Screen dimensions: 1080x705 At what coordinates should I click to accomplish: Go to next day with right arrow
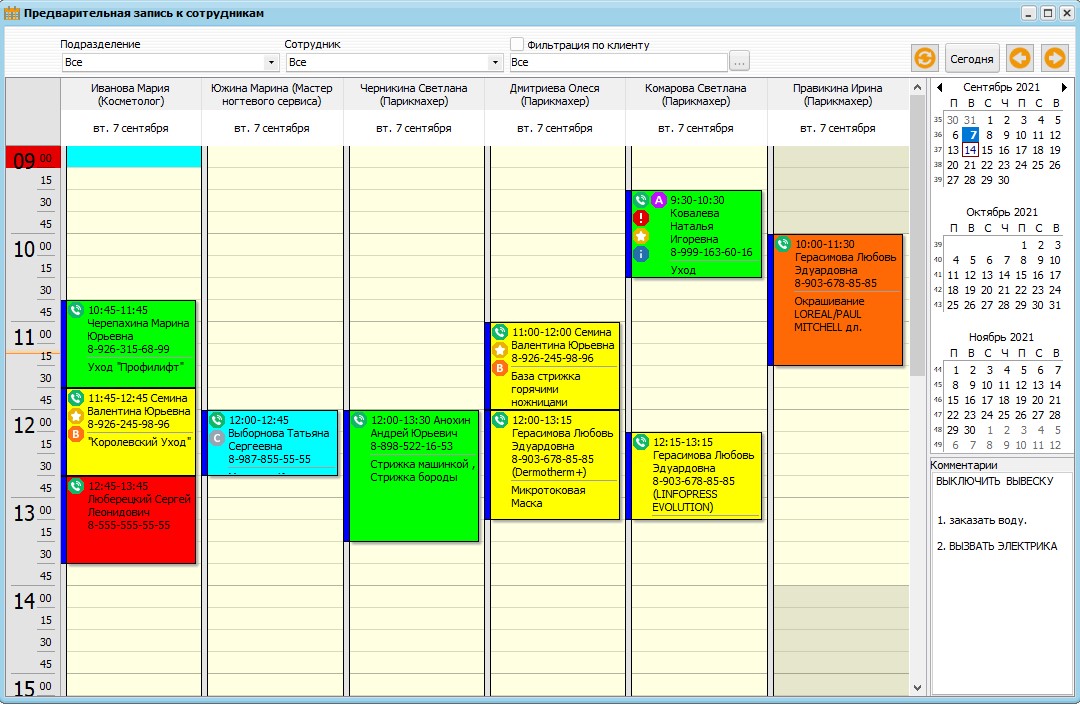[1055, 59]
